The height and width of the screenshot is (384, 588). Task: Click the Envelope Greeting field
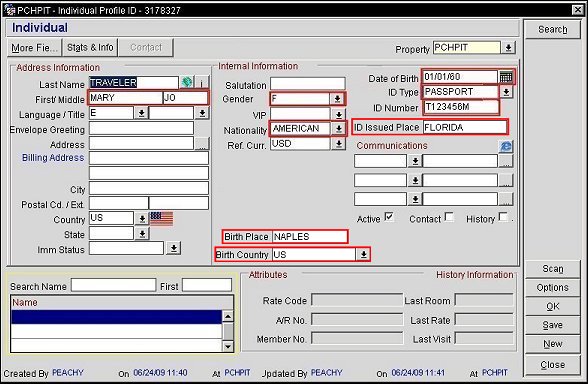141,129
